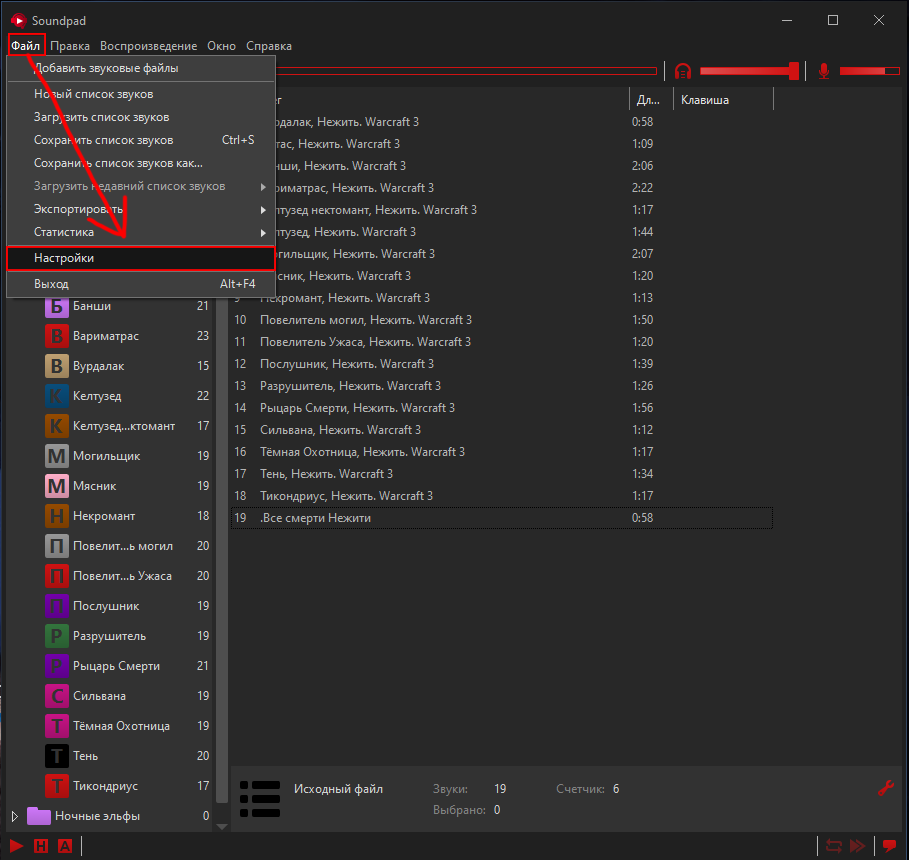Choose Добавить звуковые файлы

coord(141,68)
